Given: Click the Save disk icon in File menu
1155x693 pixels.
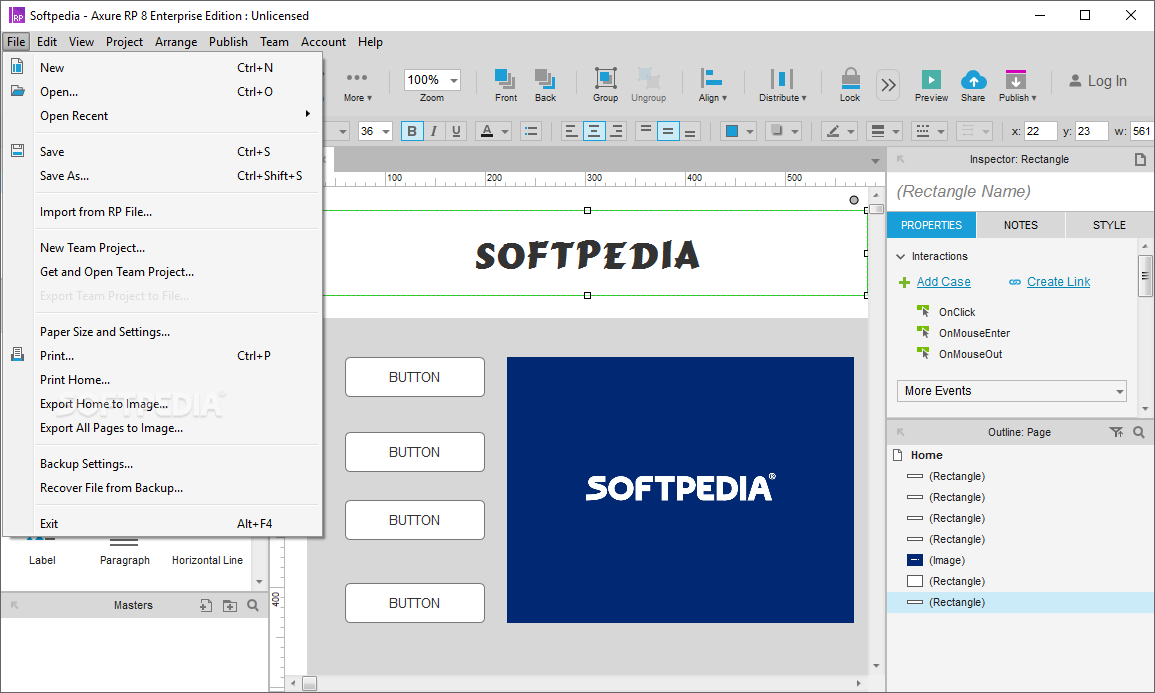Looking at the screenshot, I should 18,150.
